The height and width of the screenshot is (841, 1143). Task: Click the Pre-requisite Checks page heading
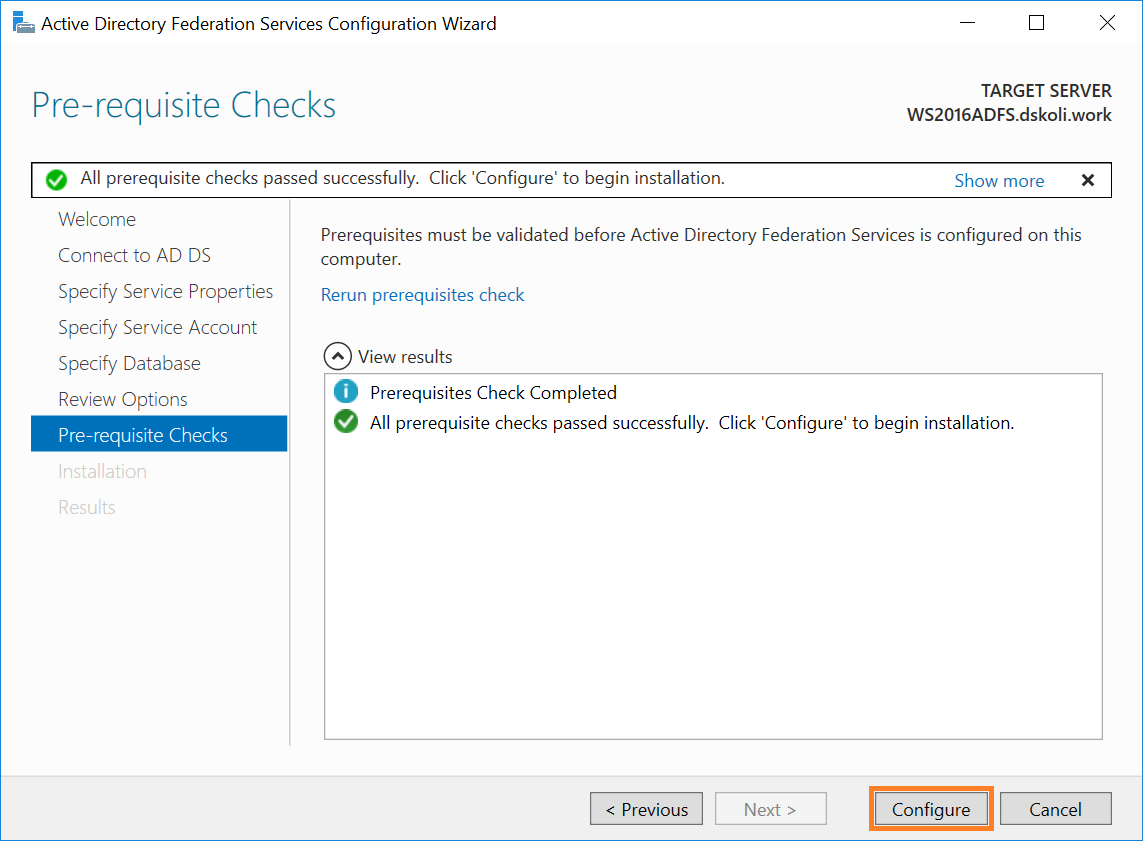184,105
